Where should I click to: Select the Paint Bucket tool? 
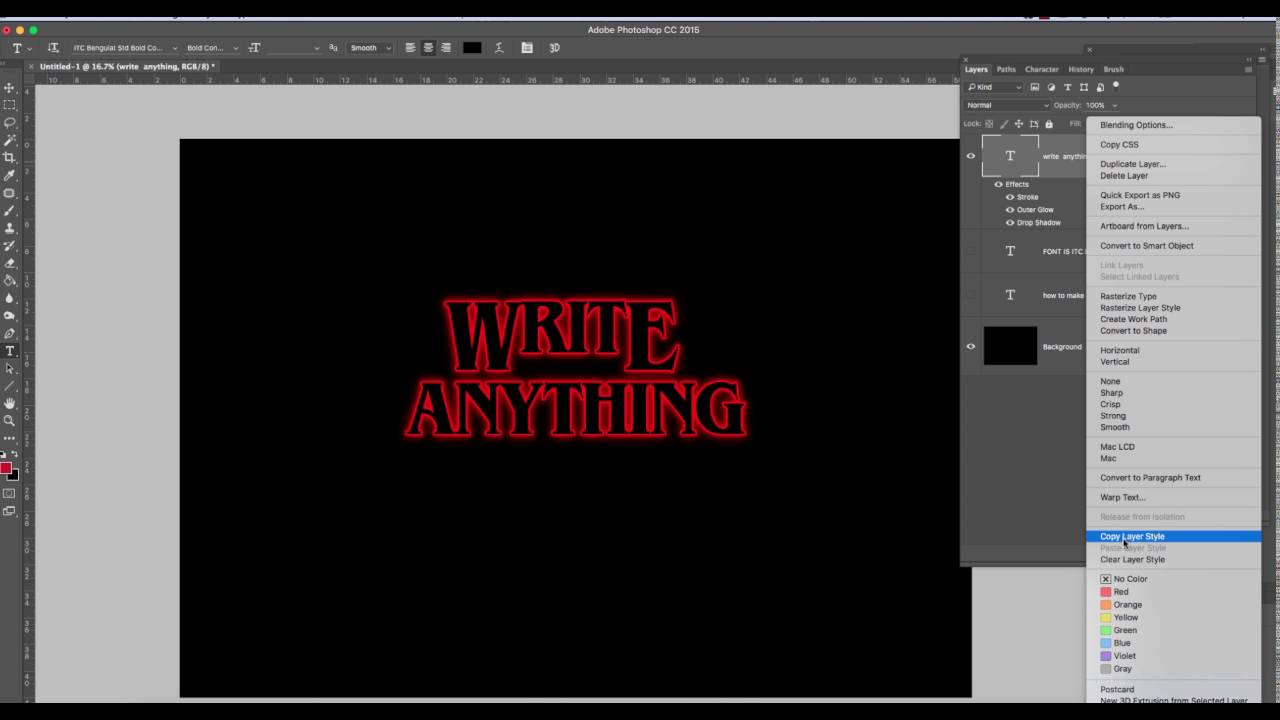[10, 281]
